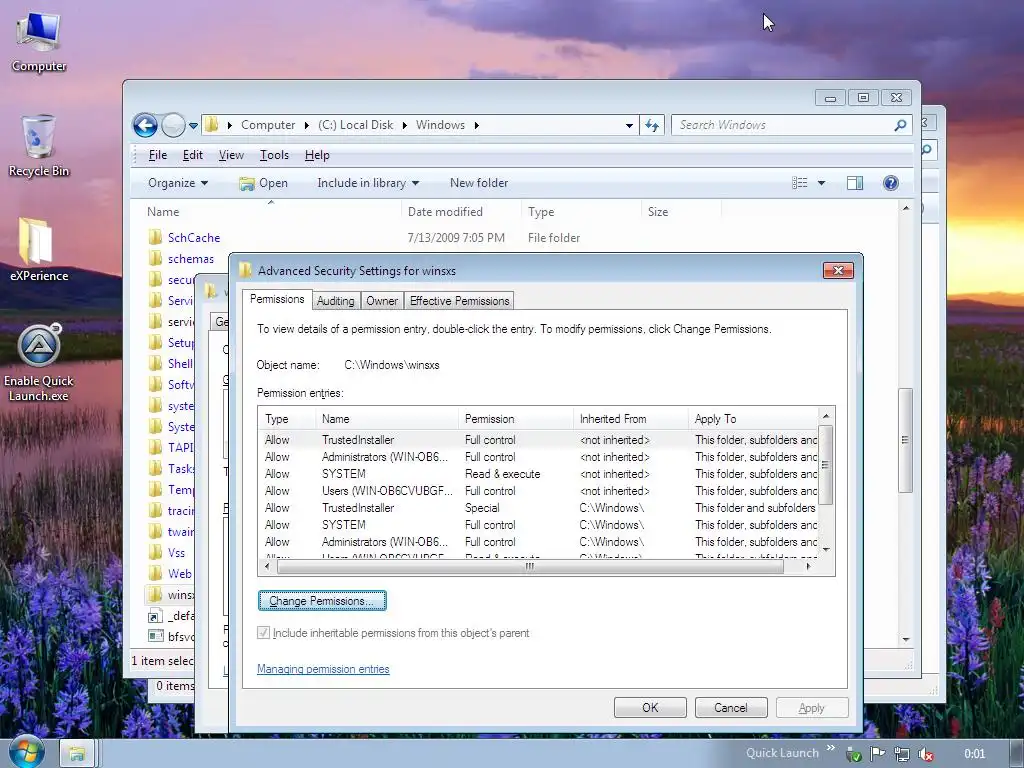Click New folder toolbar button
The height and width of the screenshot is (768, 1024).
(479, 183)
